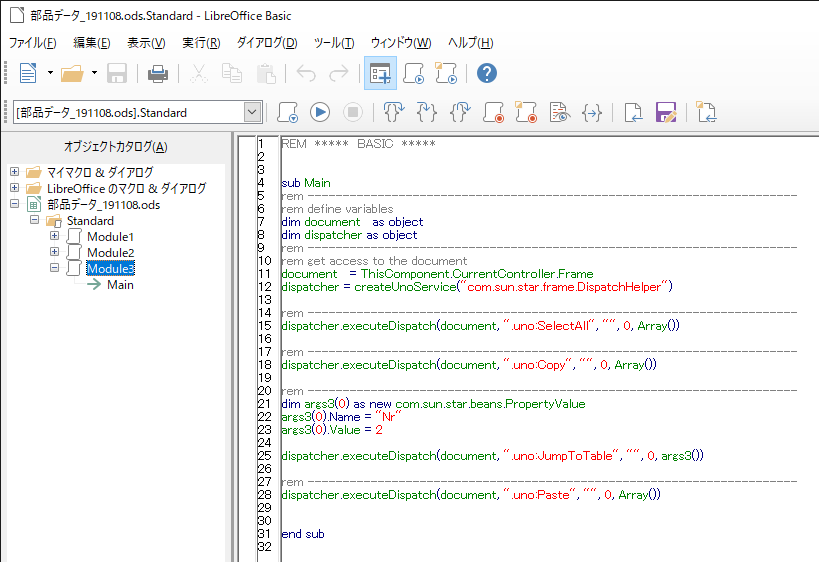Click the Undo arrow icon
This screenshot has width=819, height=562.
click(306, 73)
